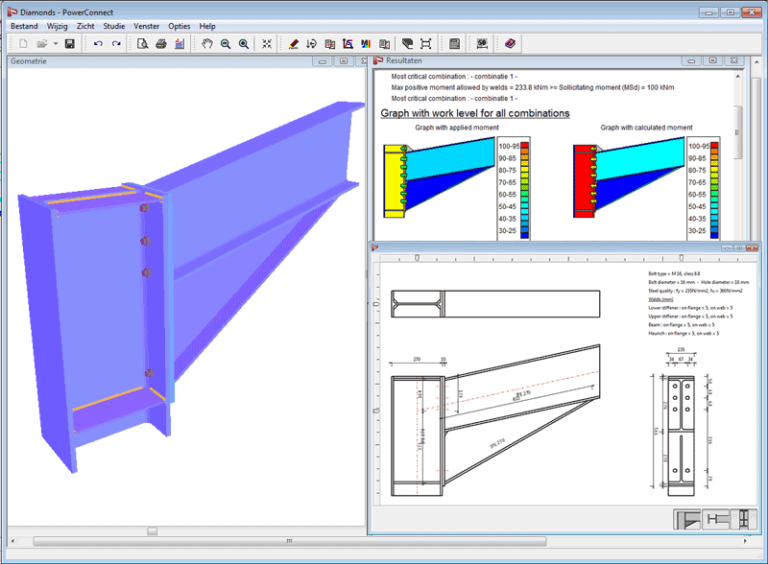768x564 pixels.
Task: Click the moment diagram icon with red curve
Action: (348, 44)
